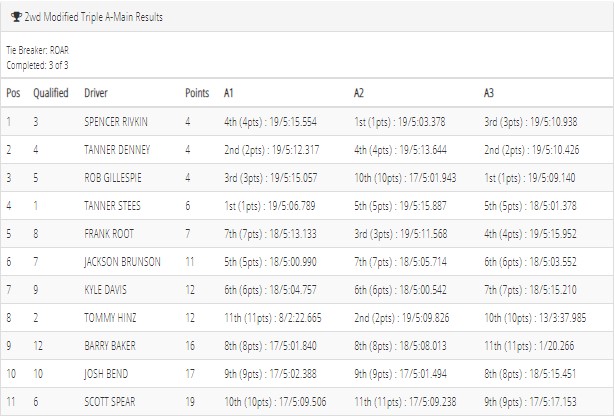Sort by the Qualified column header
Image resolution: width=615 pixels, height=416 pixels.
(51, 93)
